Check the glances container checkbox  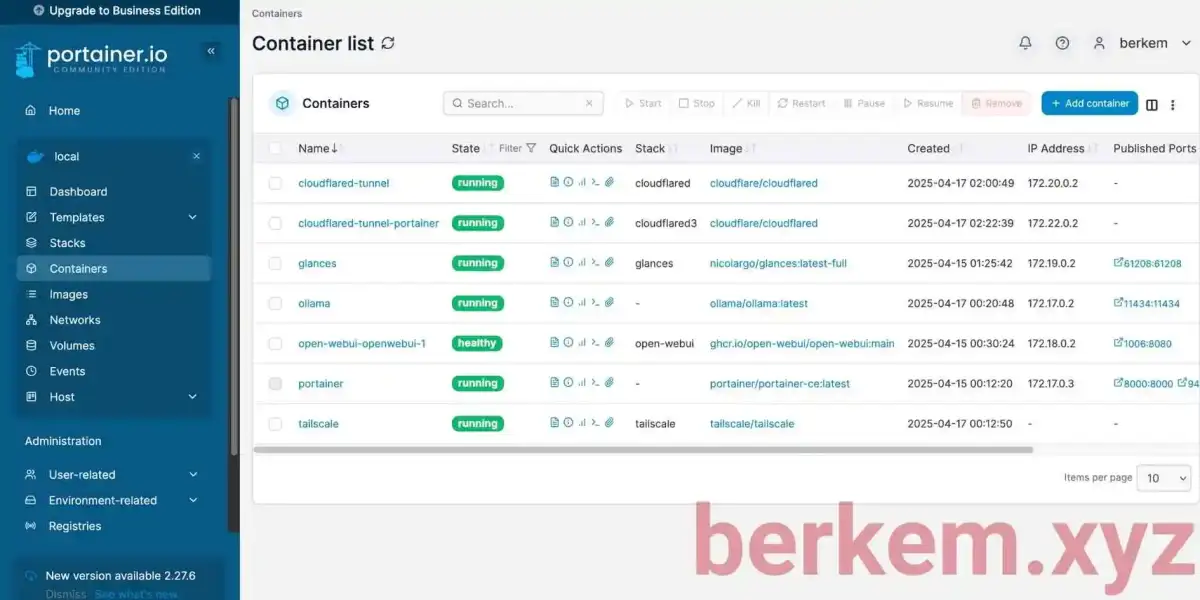point(275,263)
